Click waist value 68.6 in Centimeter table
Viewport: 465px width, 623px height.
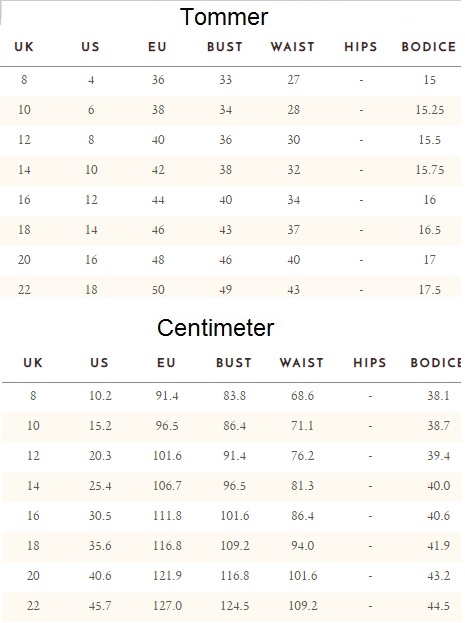(302, 396)
